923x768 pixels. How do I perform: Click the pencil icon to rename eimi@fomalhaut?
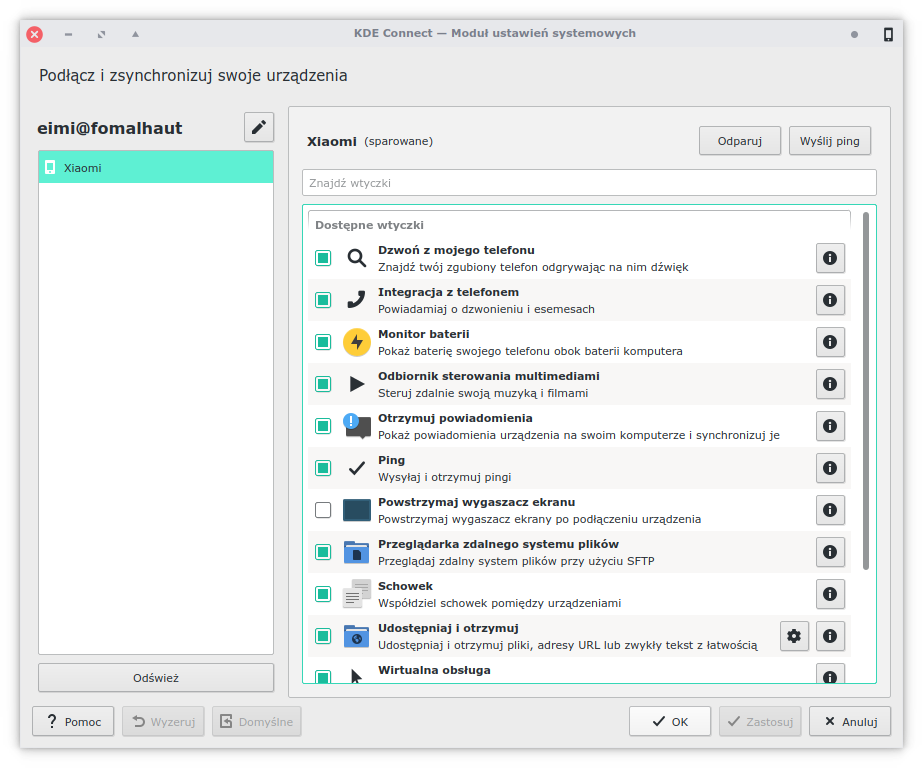click(258, 127)
